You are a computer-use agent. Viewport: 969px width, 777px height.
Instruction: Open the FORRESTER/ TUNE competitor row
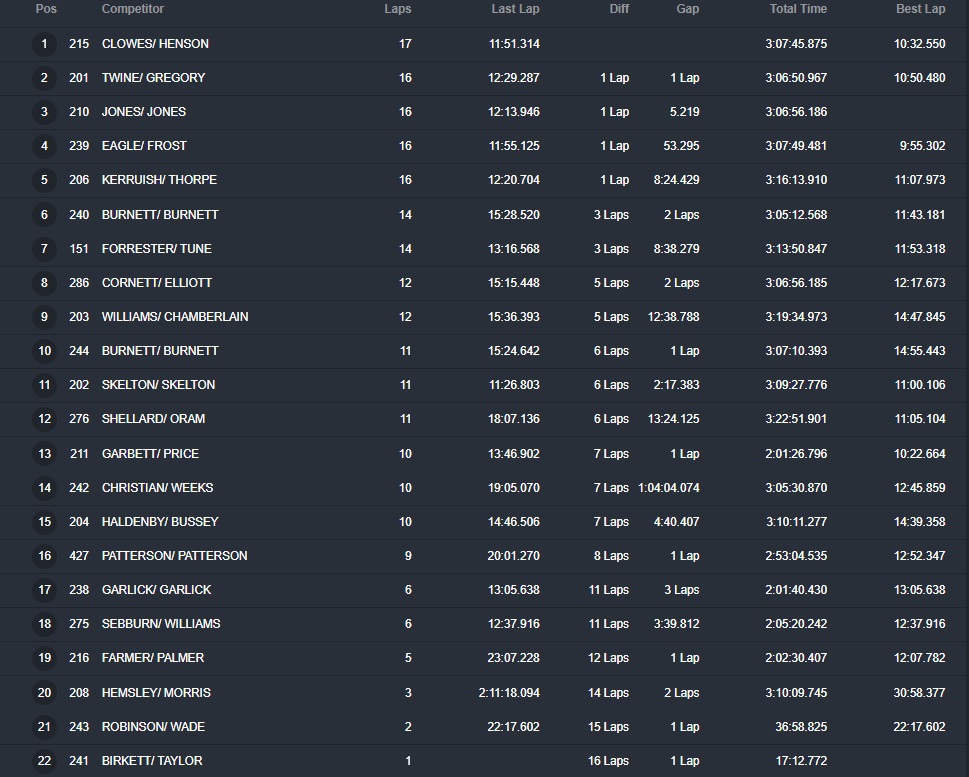click(156, 249)
